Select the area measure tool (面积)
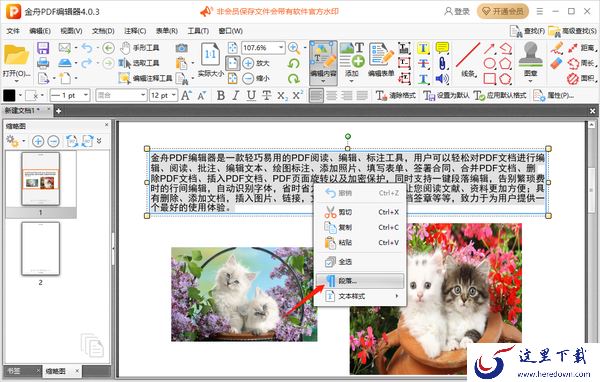 [x=582, y=78]
